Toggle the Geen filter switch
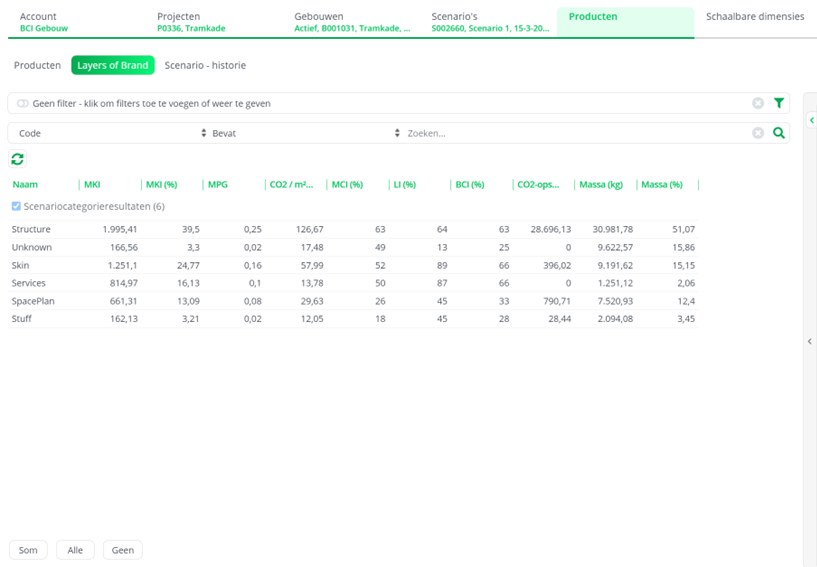The height and width of the screenshot is (567, 817). click(22, 103)
